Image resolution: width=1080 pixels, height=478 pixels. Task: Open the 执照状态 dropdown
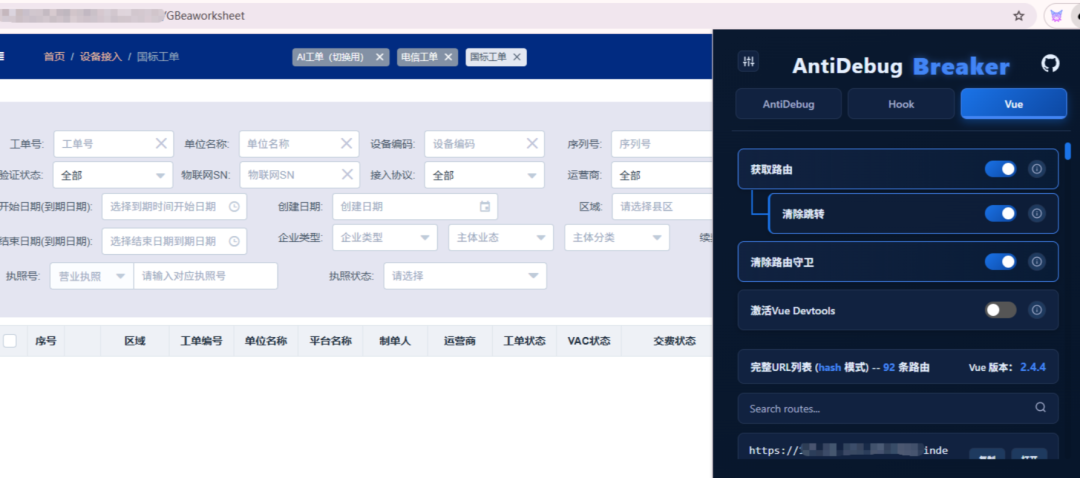click(465, 276)
